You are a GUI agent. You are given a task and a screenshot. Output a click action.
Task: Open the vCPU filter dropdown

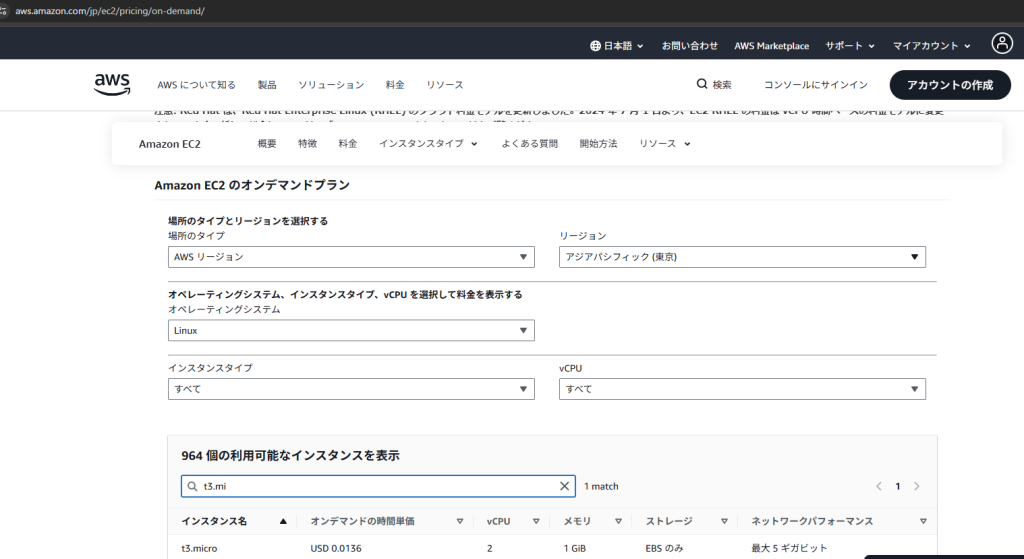coord(742,388)
